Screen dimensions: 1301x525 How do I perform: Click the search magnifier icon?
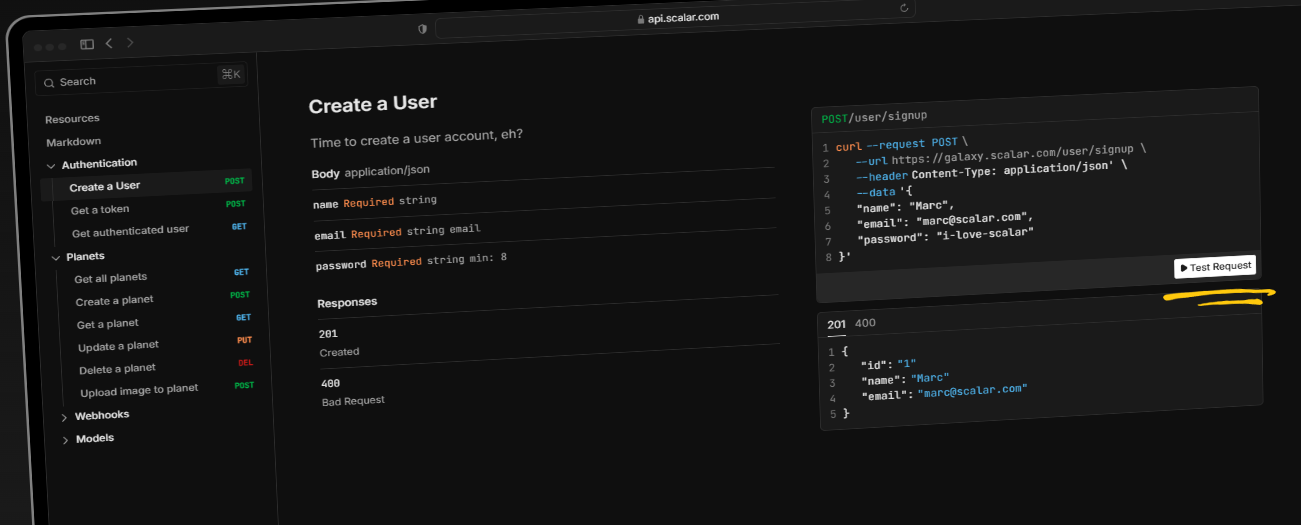tap(49, 83)
